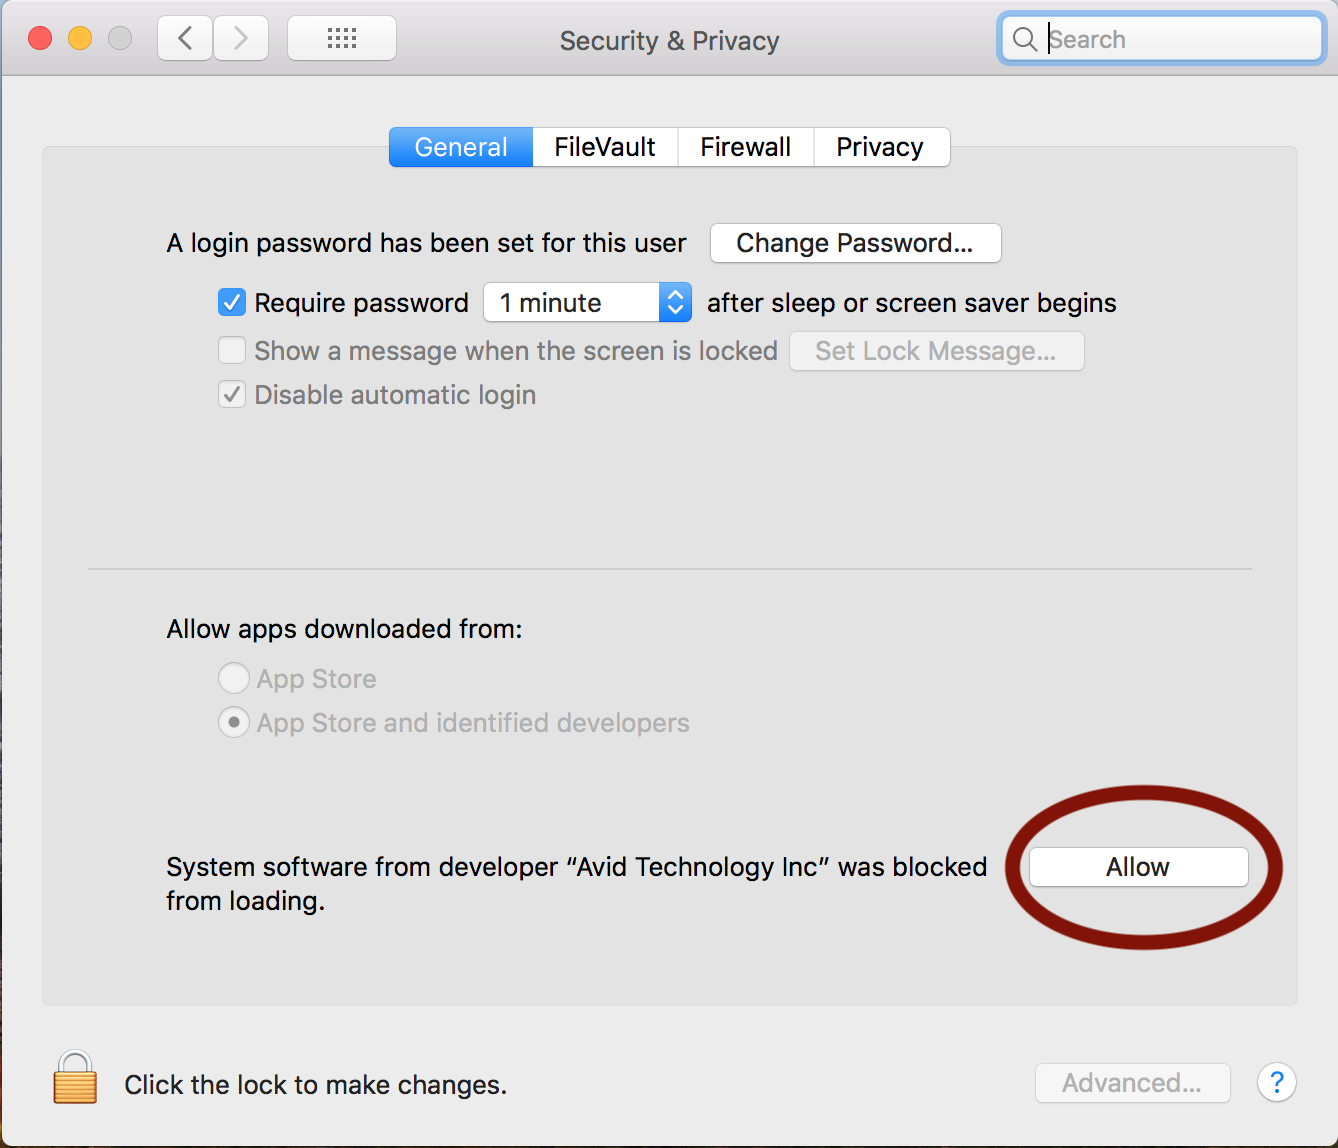Switch to the FileVault tab

[605, 147]
